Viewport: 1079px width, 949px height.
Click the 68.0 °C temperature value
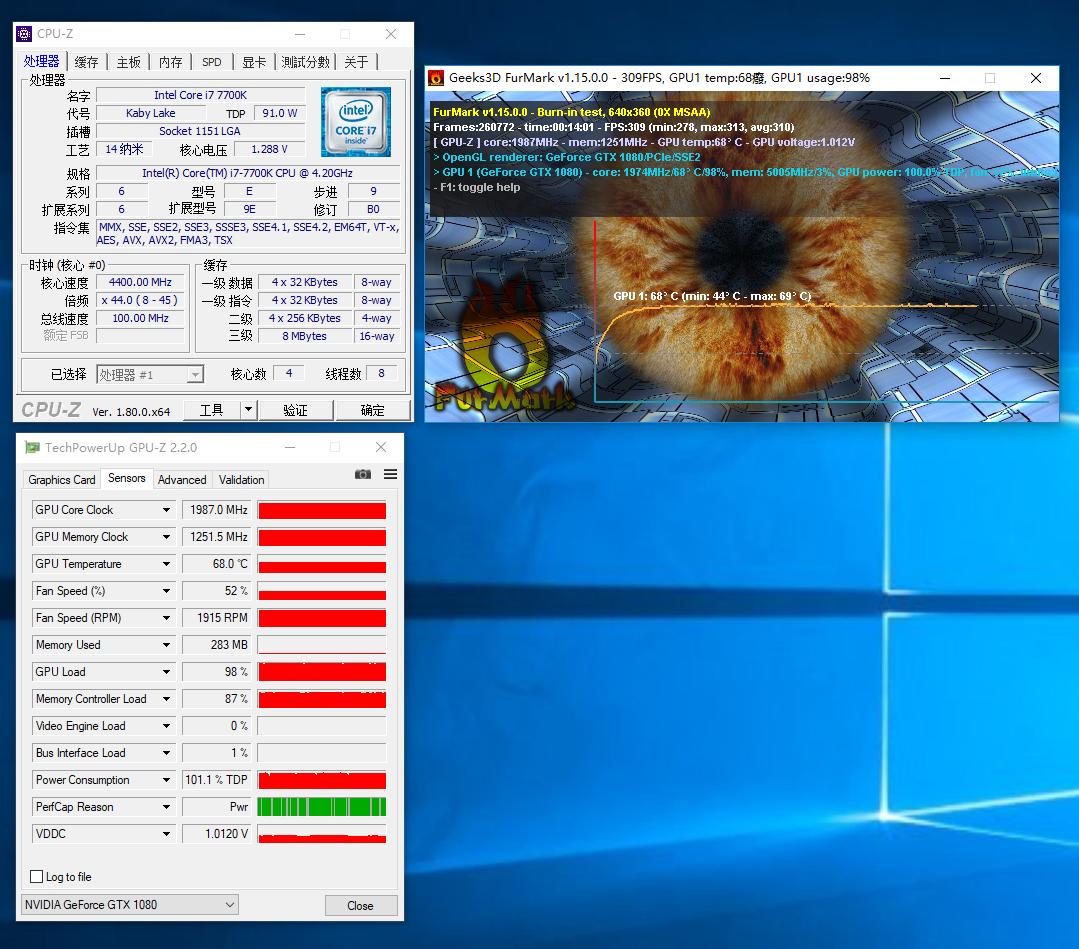pos(216,564)
